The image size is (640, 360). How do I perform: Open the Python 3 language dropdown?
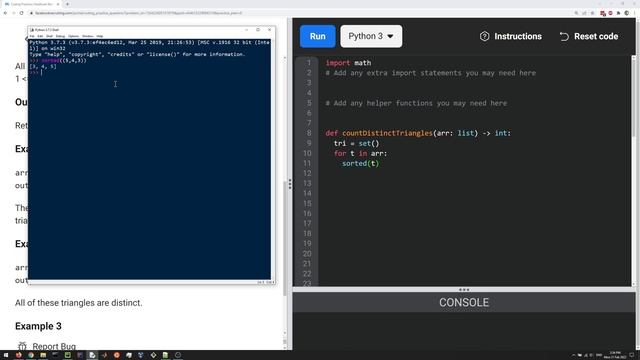coord(371,36)
